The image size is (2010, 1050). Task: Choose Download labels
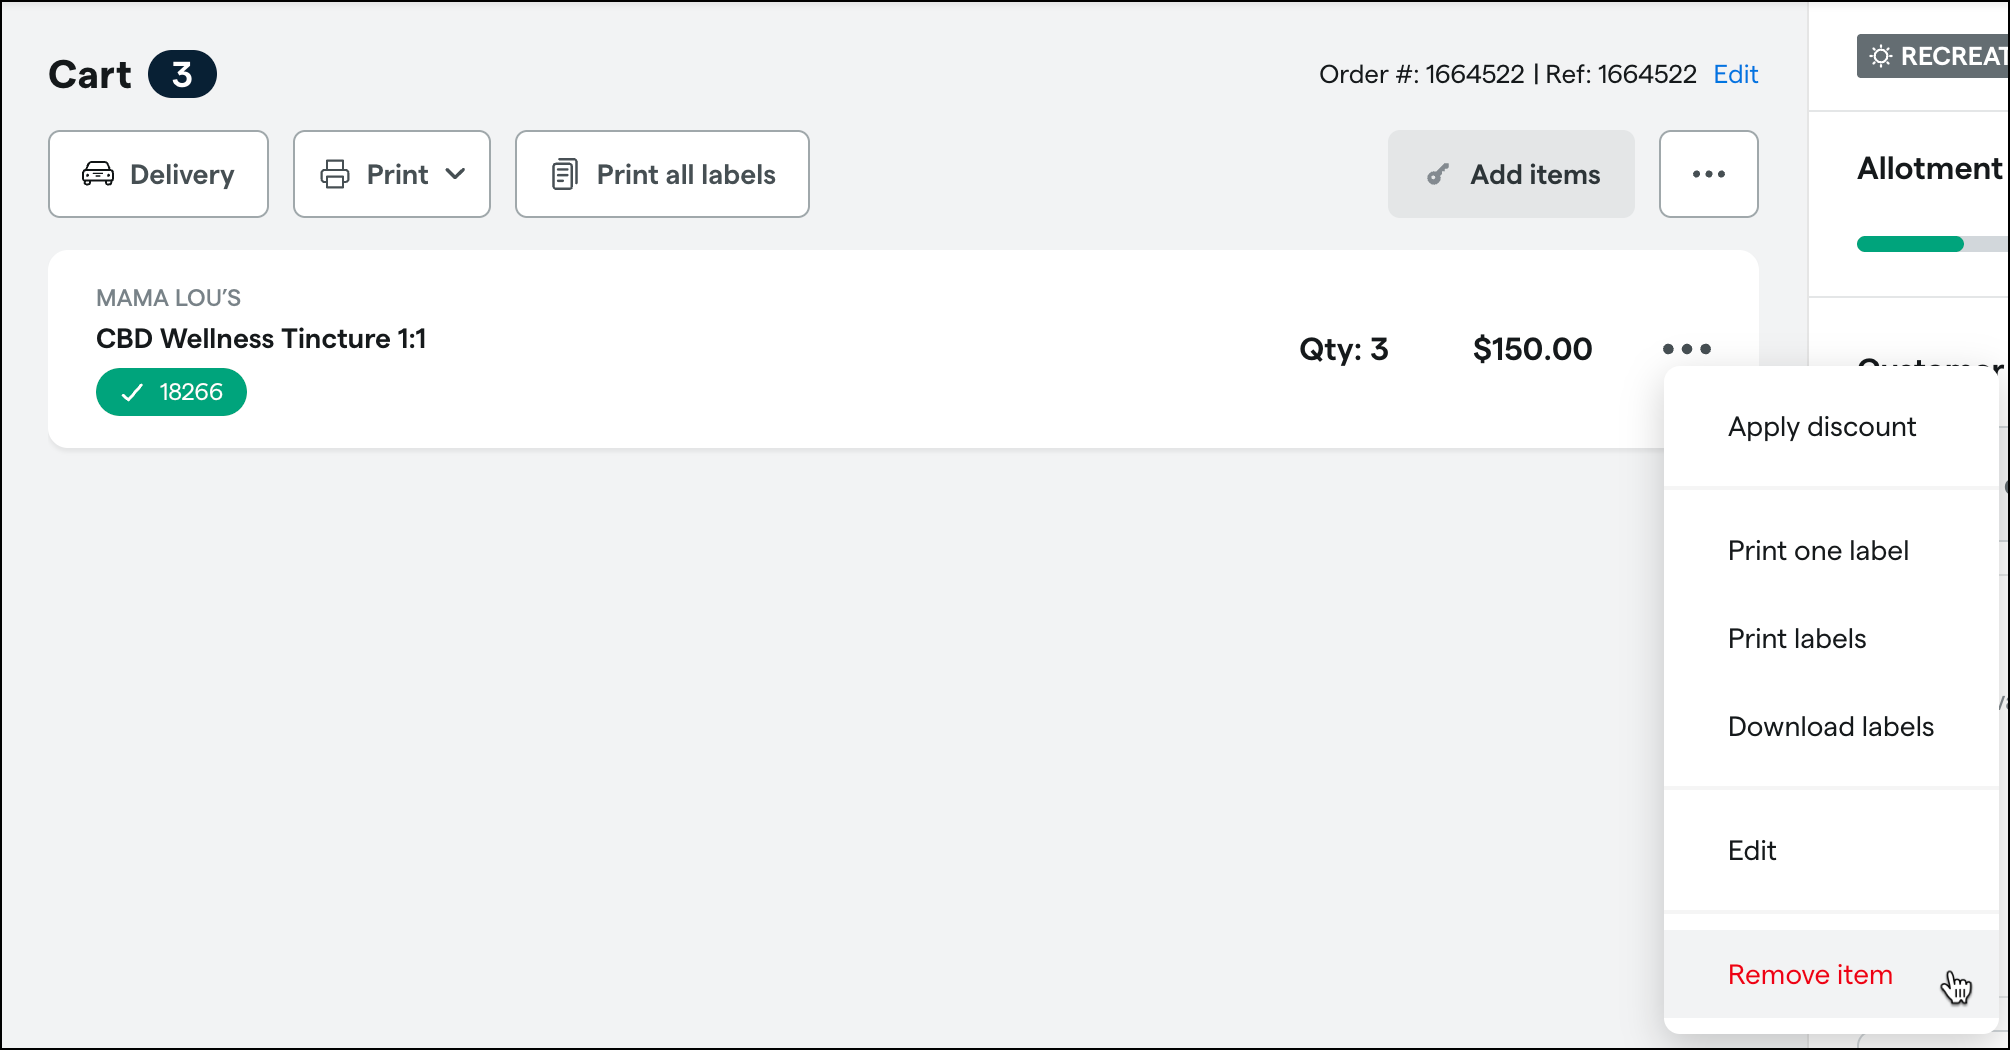1831,726
